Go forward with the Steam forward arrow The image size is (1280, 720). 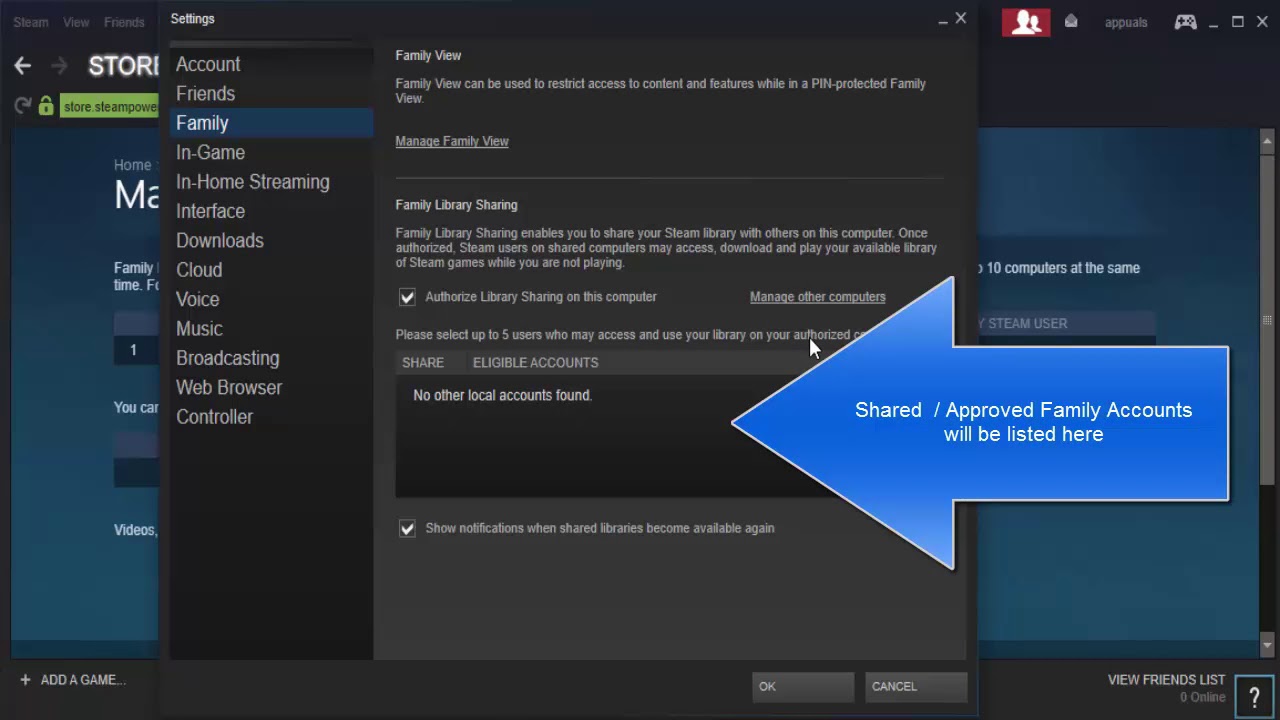tap(60, 66)
